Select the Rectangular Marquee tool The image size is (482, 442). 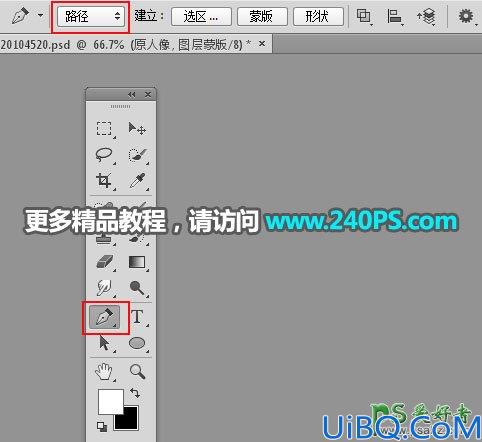click(104, 128)
